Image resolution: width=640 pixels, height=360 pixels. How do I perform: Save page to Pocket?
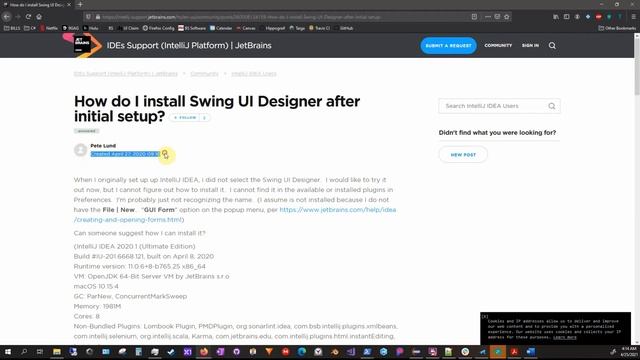click(x=497, y=17)
